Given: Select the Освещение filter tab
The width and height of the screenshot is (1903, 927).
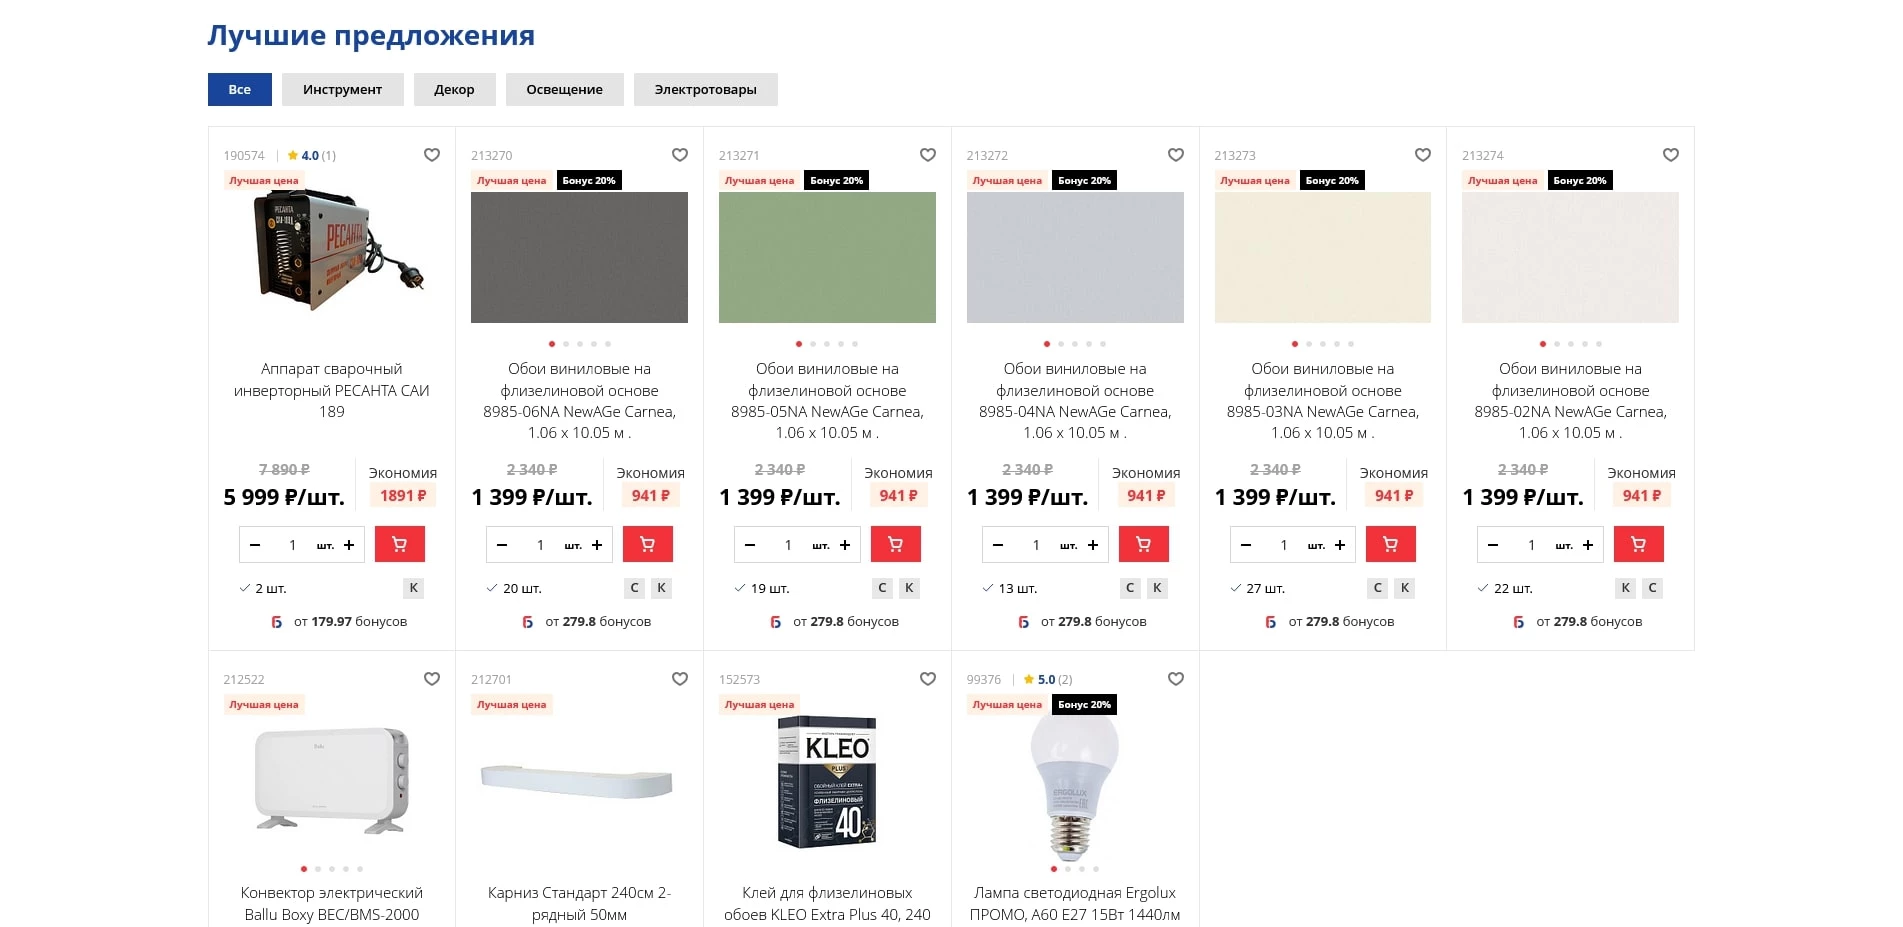Looking at the screenshot, I should pyautogui.click(x=564, y=89).
